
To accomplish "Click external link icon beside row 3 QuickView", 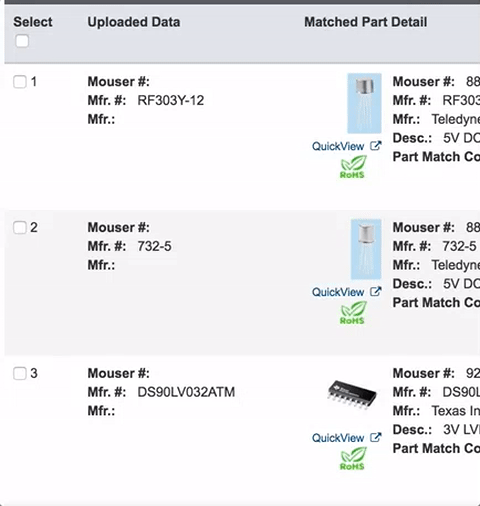I will (x=376, y=437).
